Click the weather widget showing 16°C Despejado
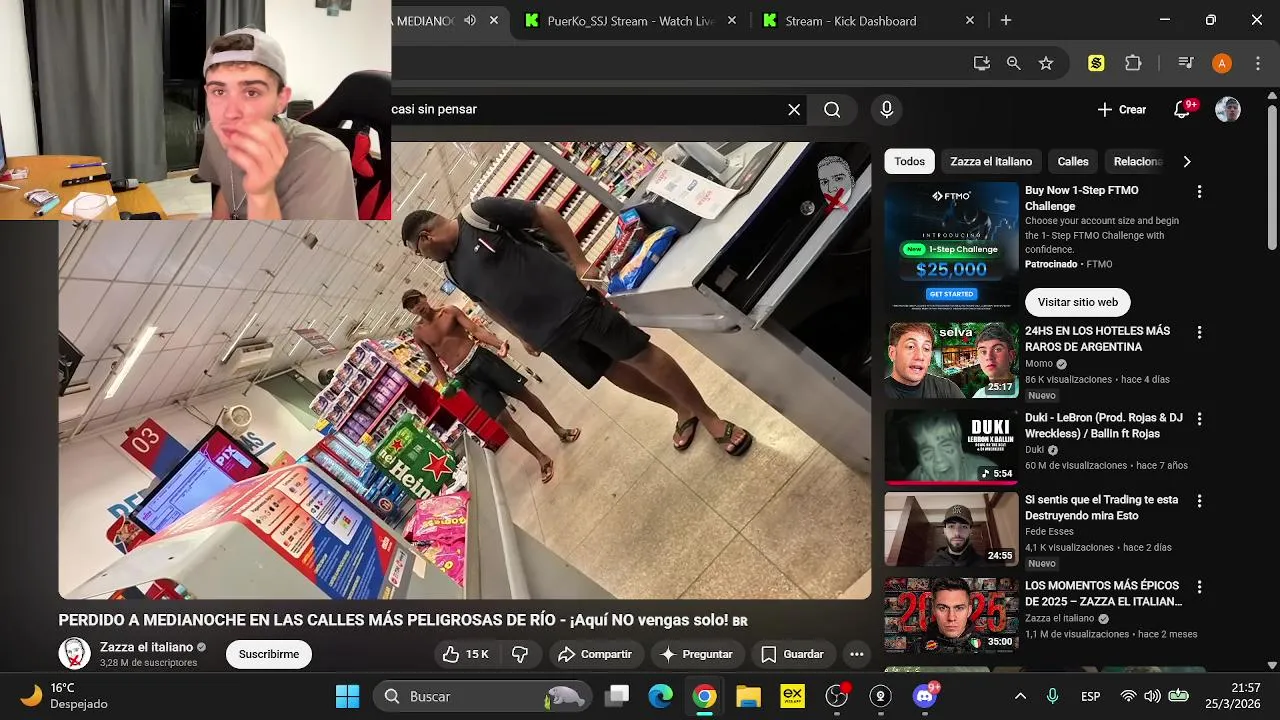This screenshot has height=720, width=1280. click(65, 696)
